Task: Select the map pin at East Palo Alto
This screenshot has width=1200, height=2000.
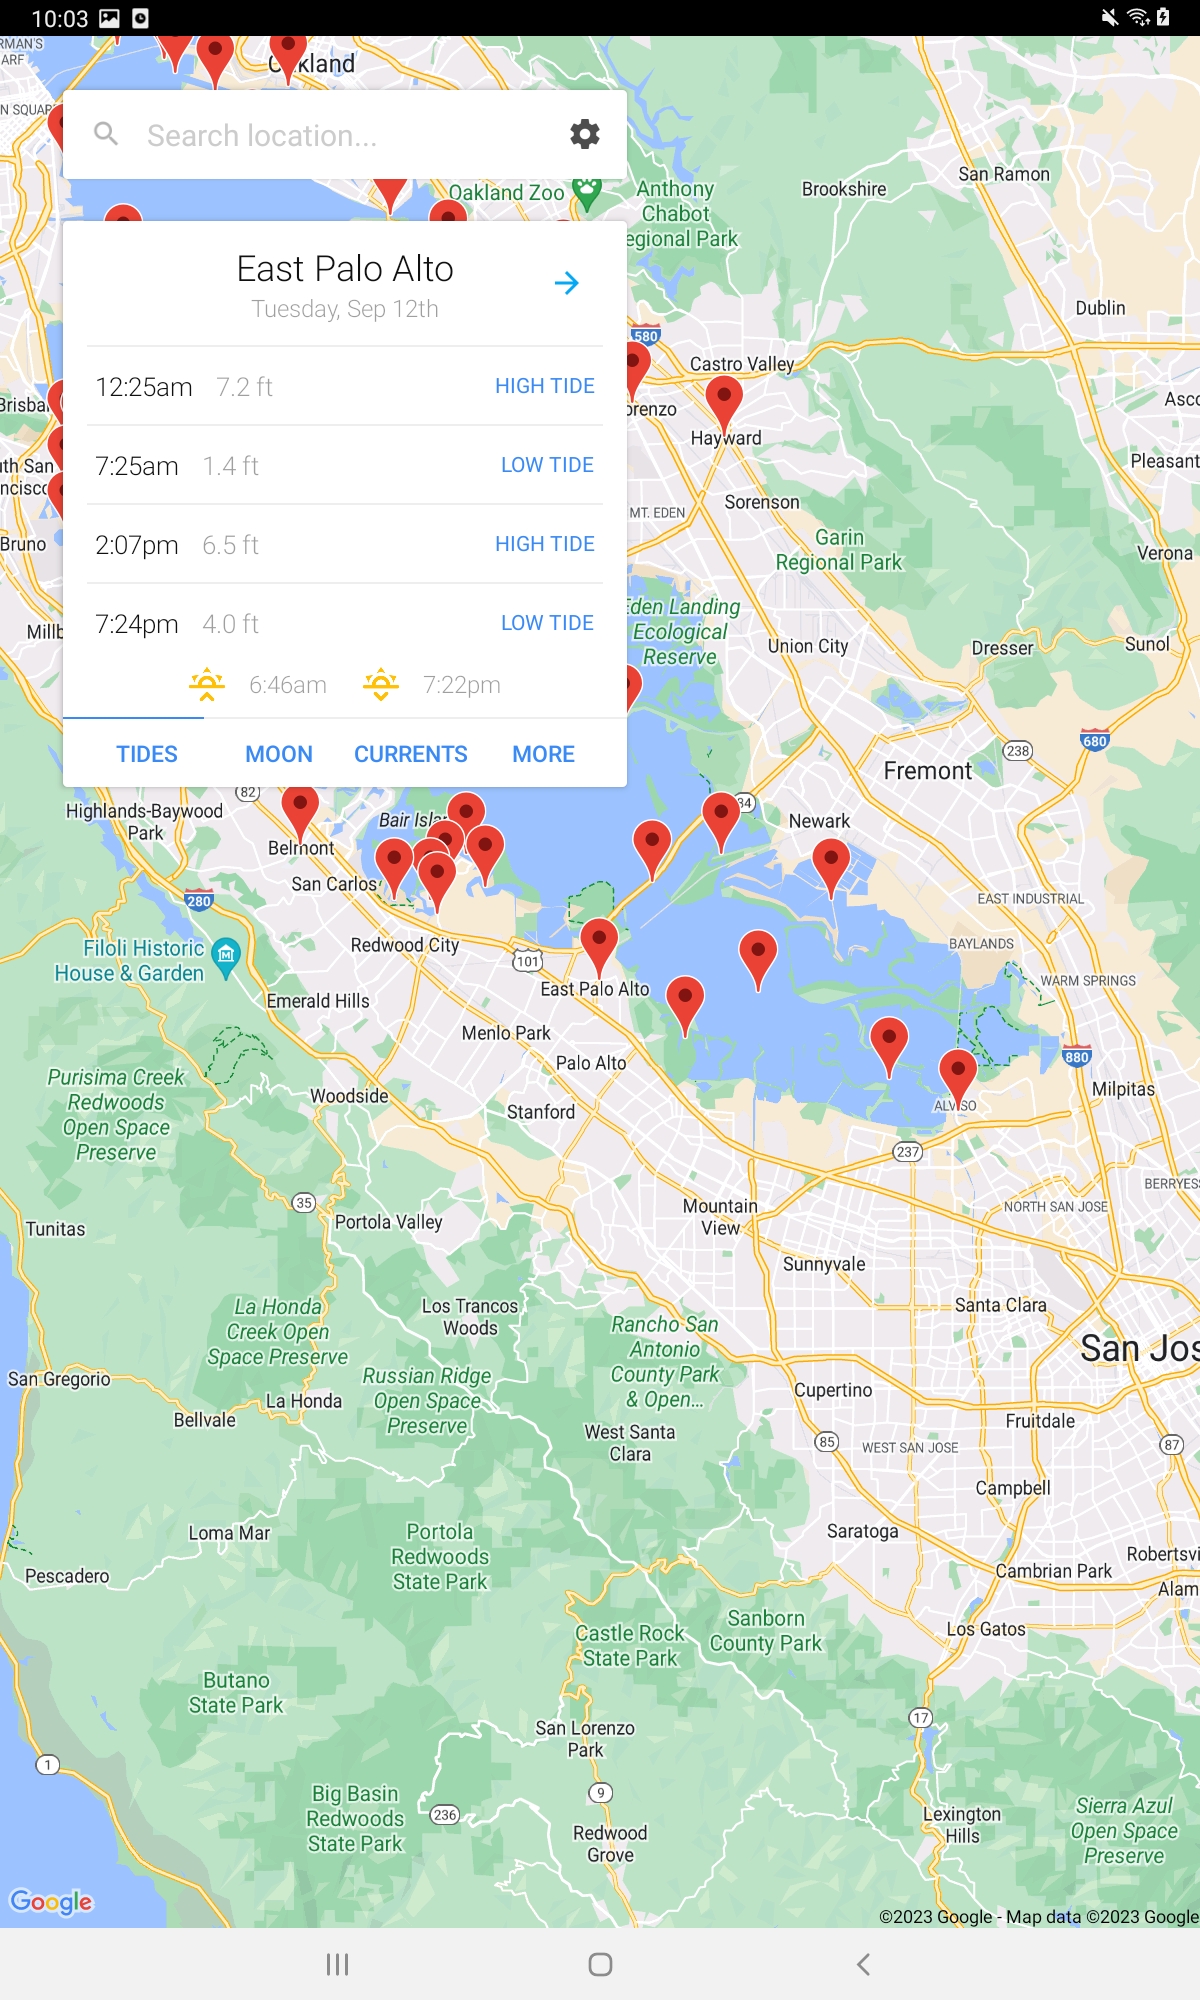Action: (599, 947)
